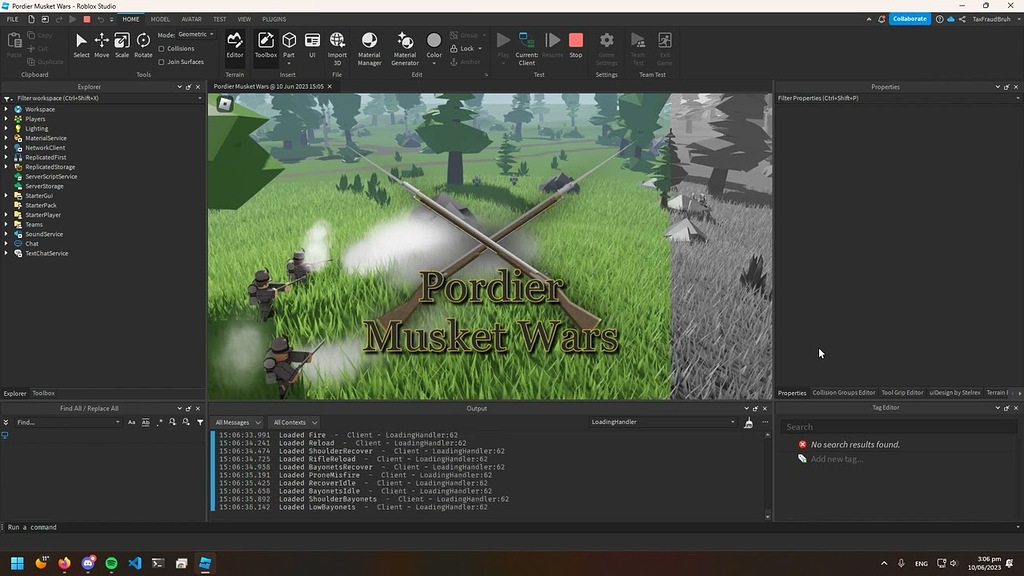
Task: Activate the Move tool
Action: [x=101, y=46]
